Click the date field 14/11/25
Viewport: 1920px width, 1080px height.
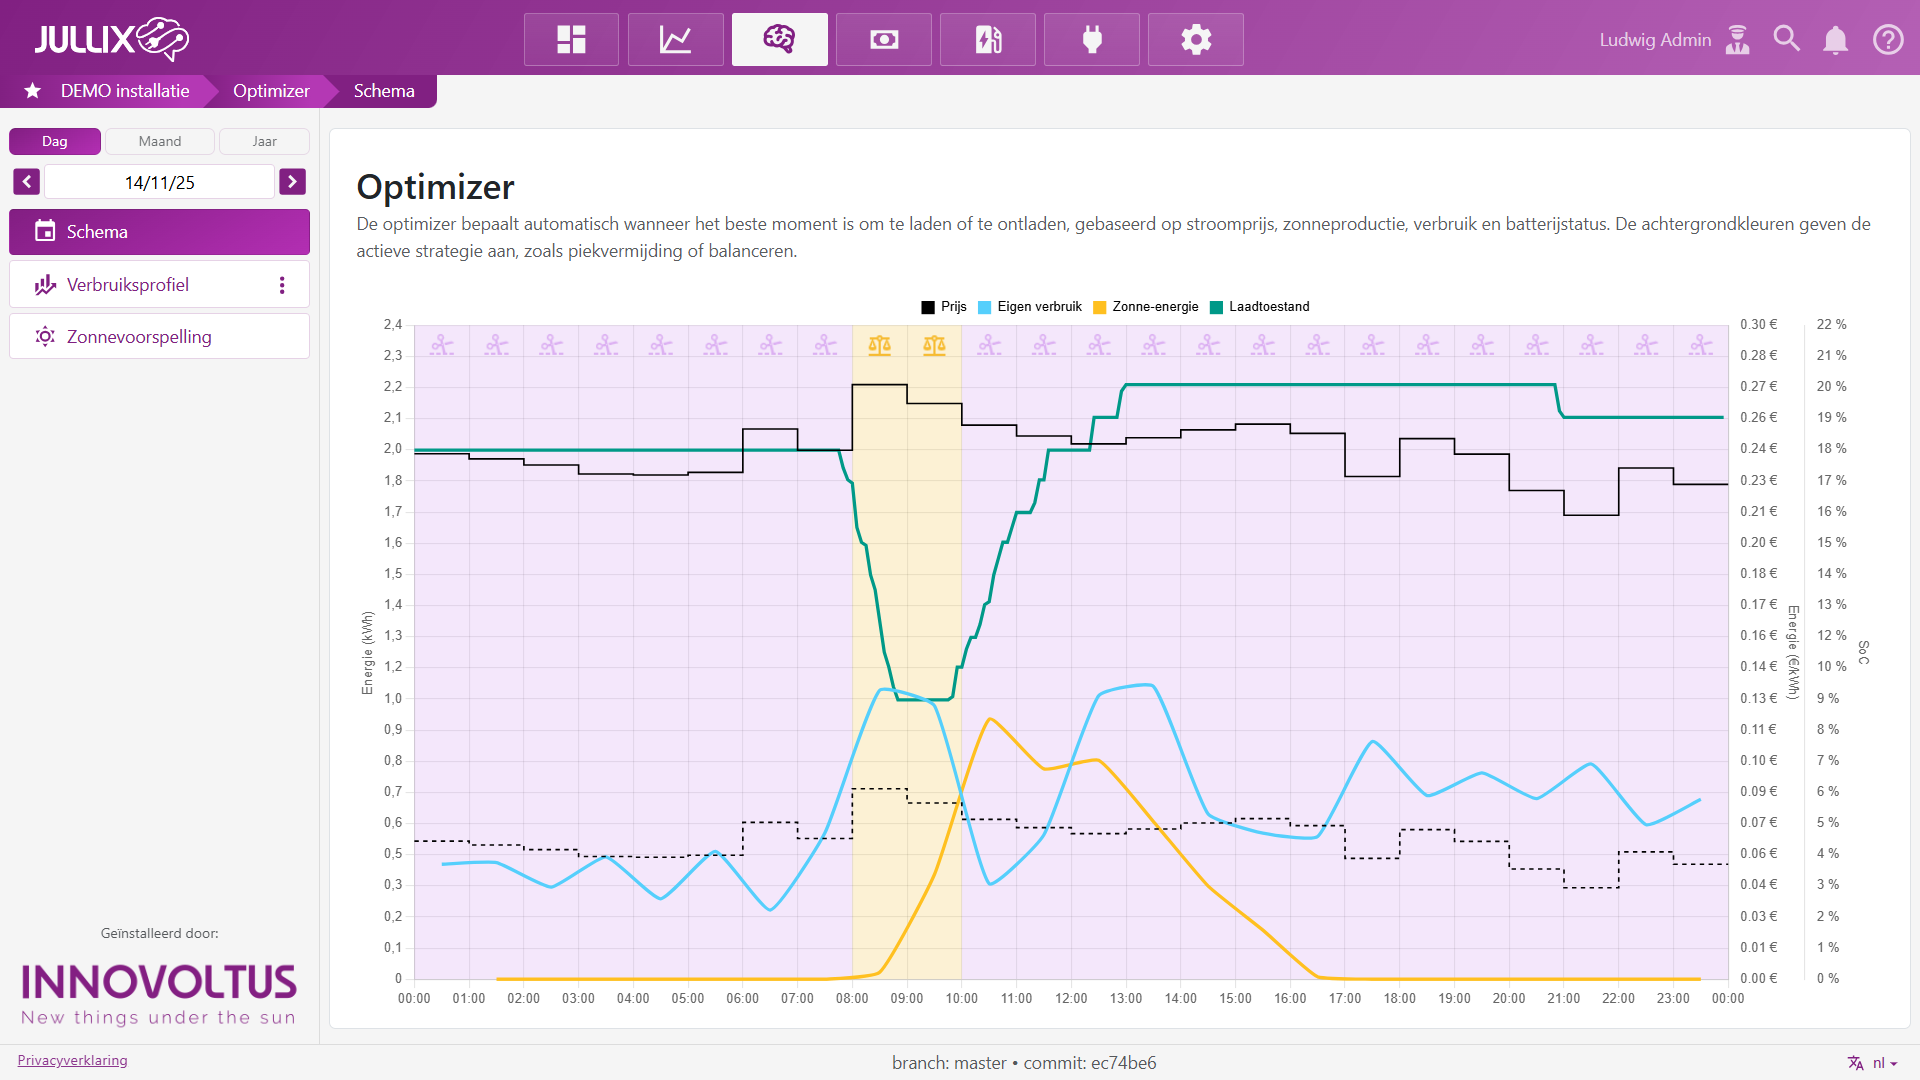[159, 182]
